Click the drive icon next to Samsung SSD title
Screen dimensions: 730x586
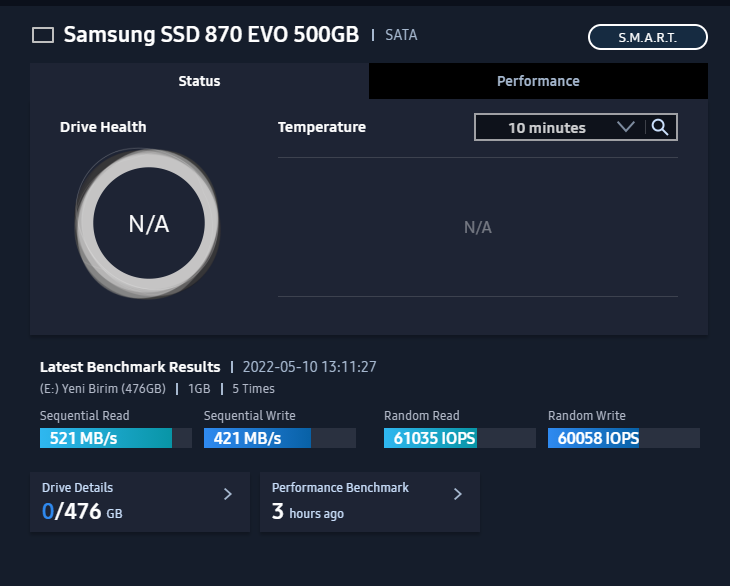click(x=43, y=35)
